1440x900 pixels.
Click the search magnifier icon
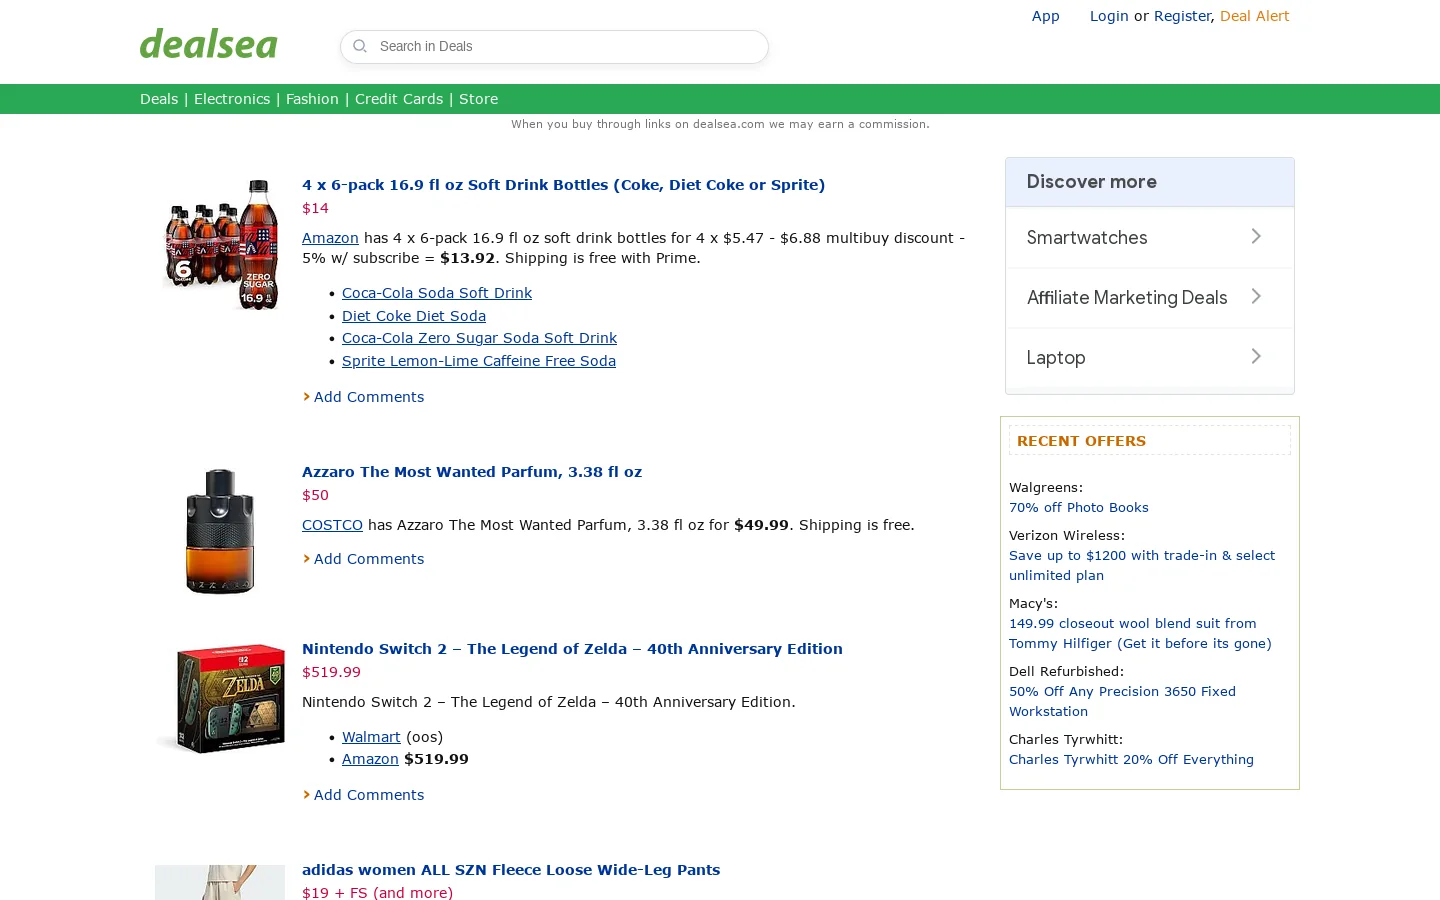(360, 46)
